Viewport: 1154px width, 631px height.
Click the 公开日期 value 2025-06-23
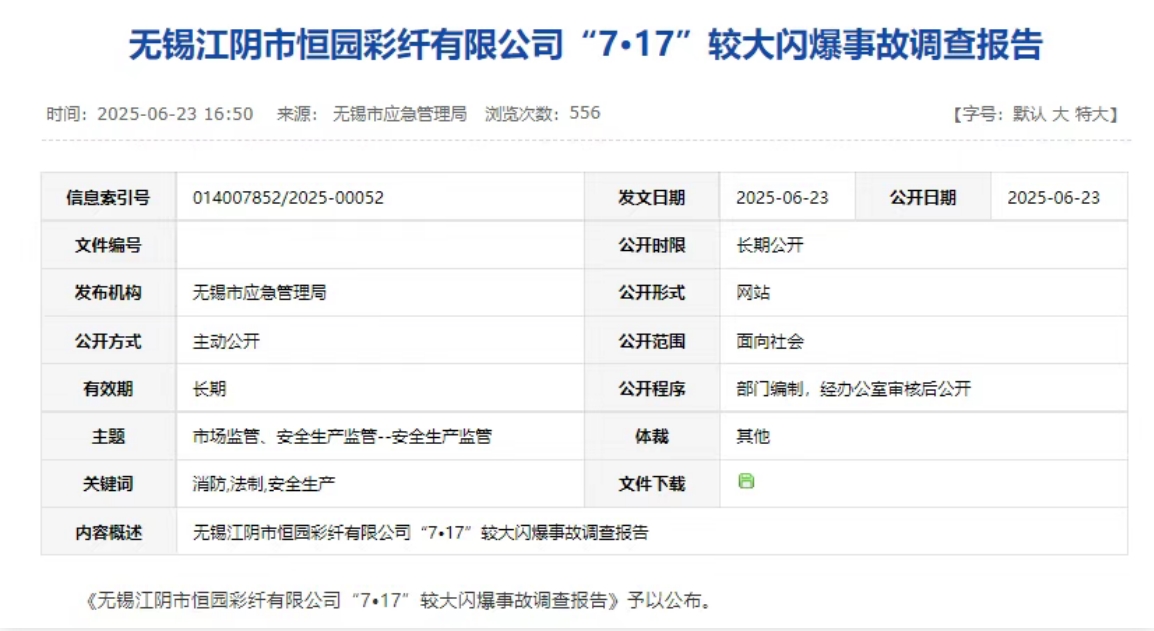(1053, 198)
